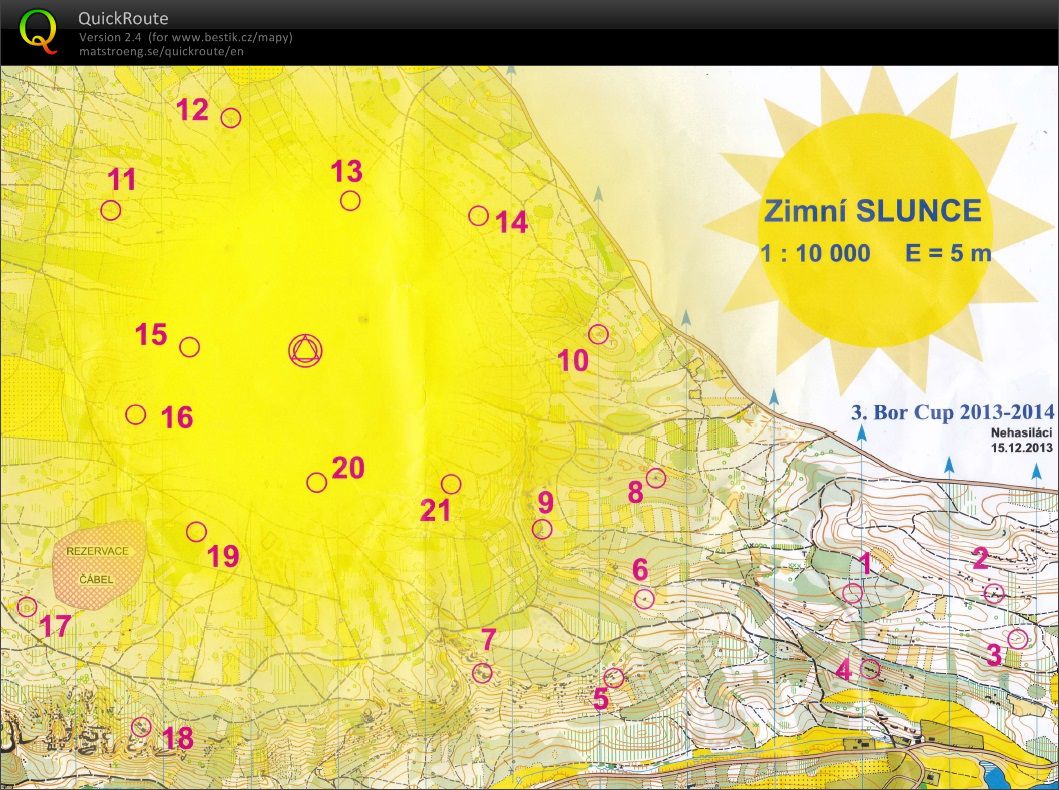This screenshot has height=790, width=1059.
Task: Click the control circle marked 7
Action: pyautogui.click(x=482, y=673)
